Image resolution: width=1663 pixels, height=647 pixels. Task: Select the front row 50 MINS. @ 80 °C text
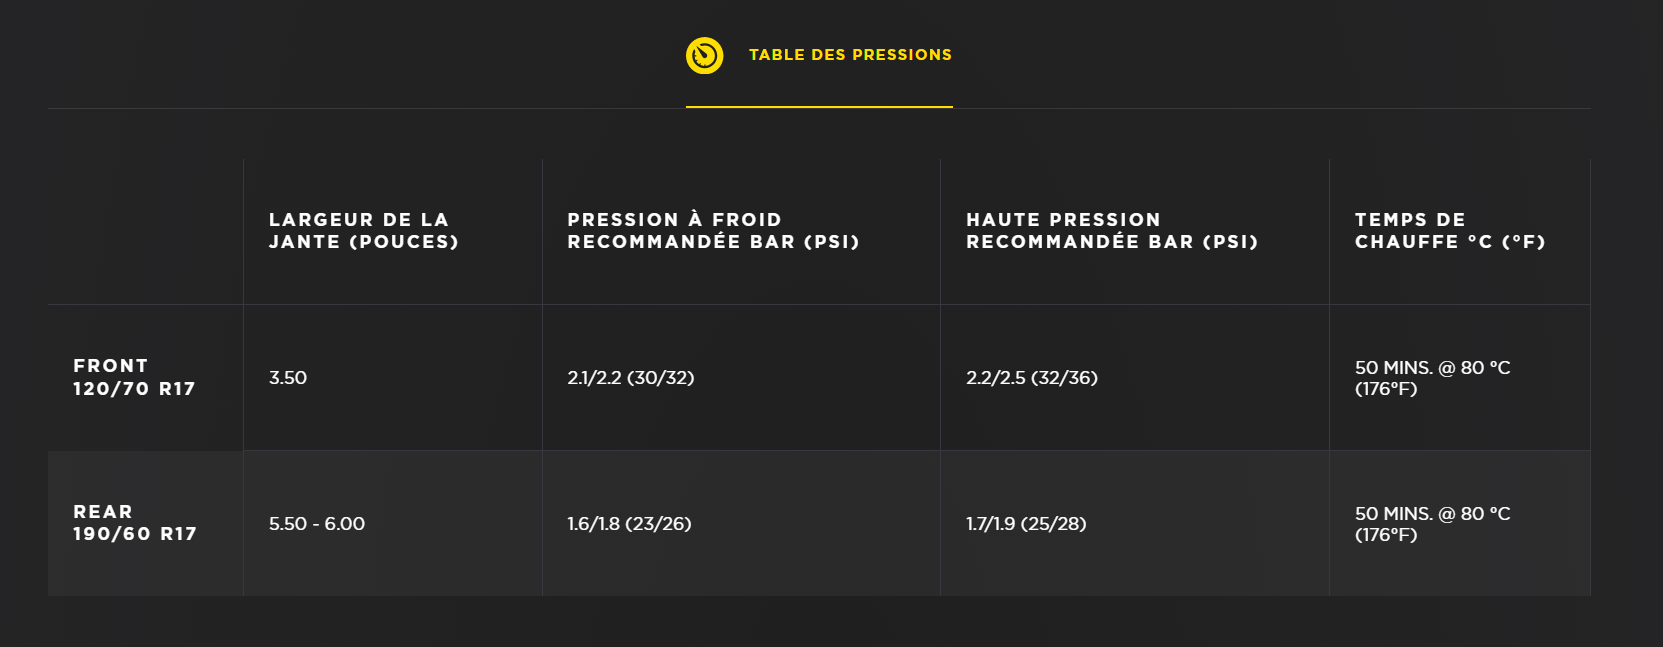[x=1432, y=368]
